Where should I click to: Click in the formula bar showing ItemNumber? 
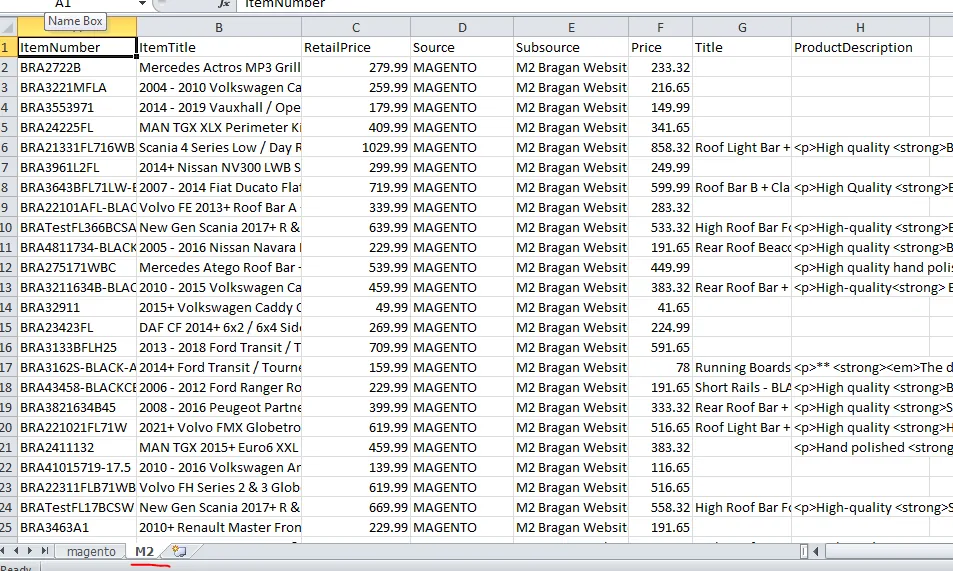tap(596, 4)
